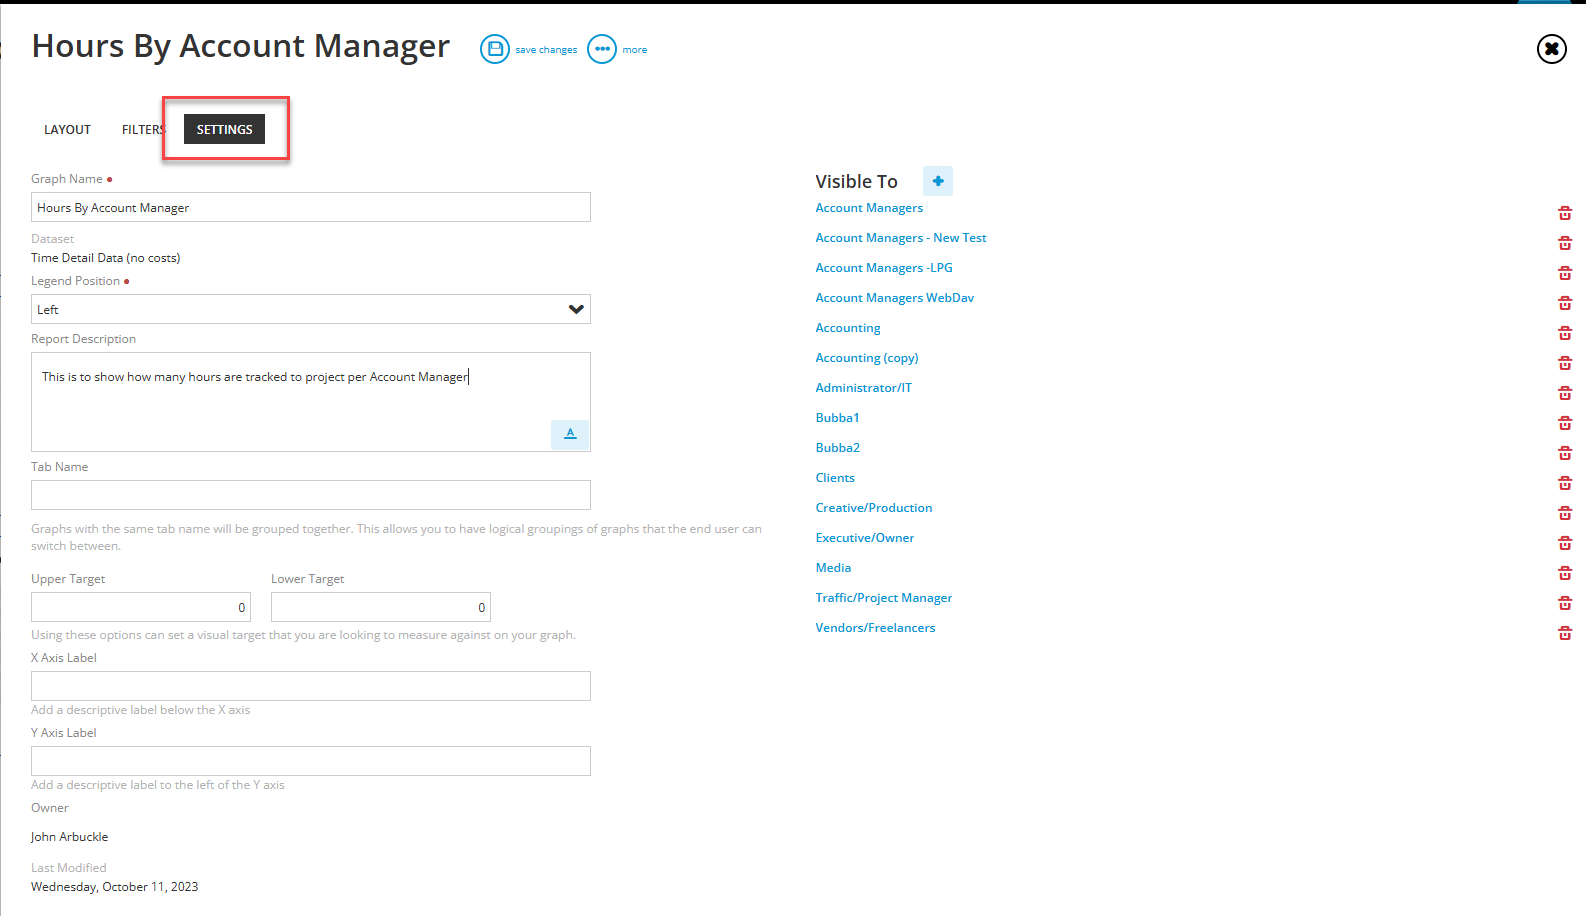Open the Accounting (copy) link
This screenshot has height=916, width=1586.
867,358
